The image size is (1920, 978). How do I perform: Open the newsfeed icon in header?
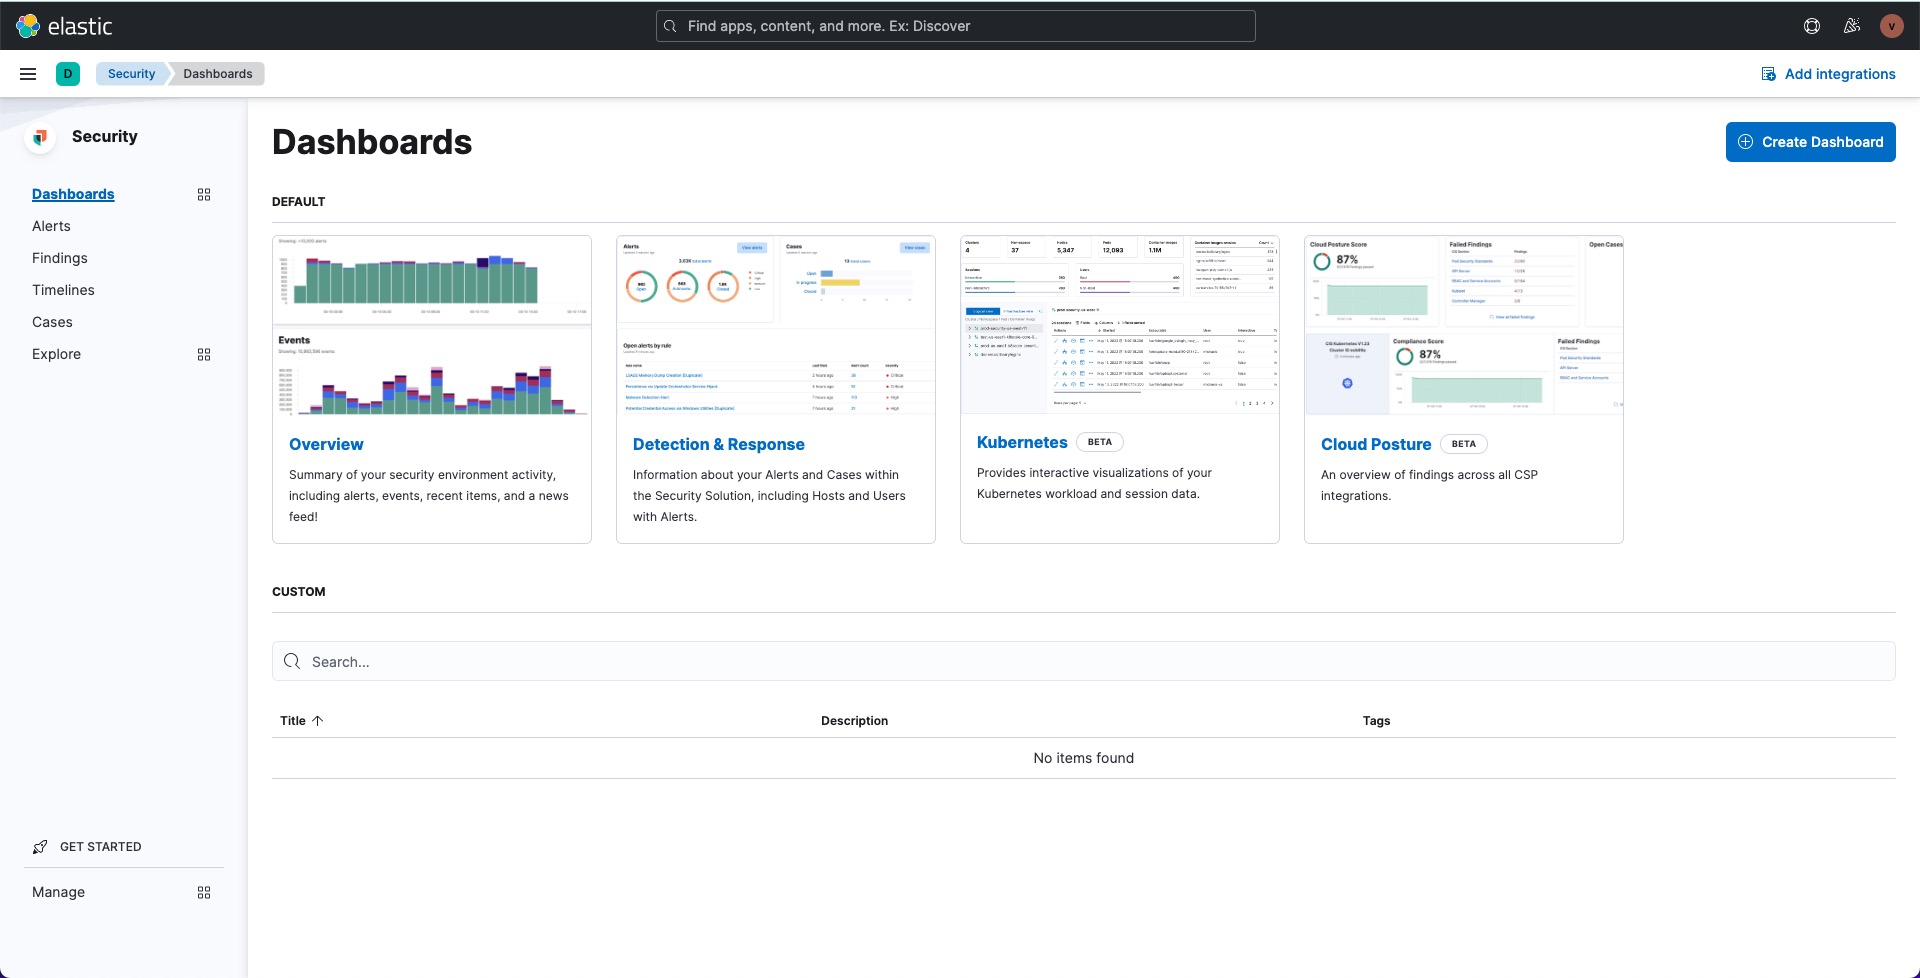[x=1851, y=26]
